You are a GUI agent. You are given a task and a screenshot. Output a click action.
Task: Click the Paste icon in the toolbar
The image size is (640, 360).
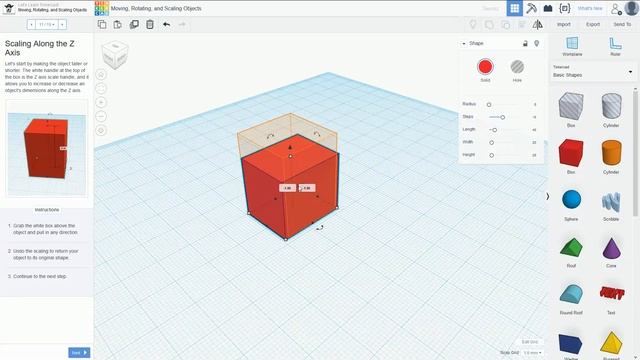click(x=118, y=24)
